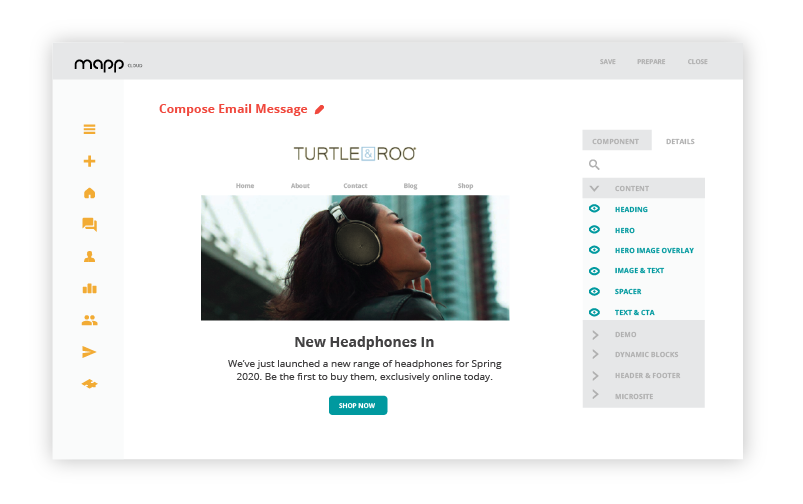Screen dimensions: 803x504
Task: Click the headphones hero image
Action: (x=355, y=258)
